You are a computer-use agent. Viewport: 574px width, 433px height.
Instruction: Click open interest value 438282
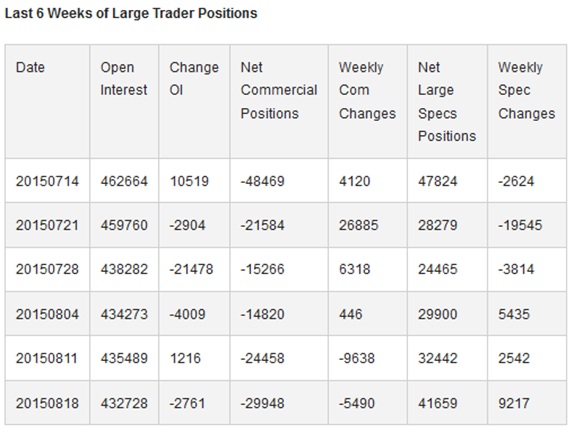tap(124, 269)
